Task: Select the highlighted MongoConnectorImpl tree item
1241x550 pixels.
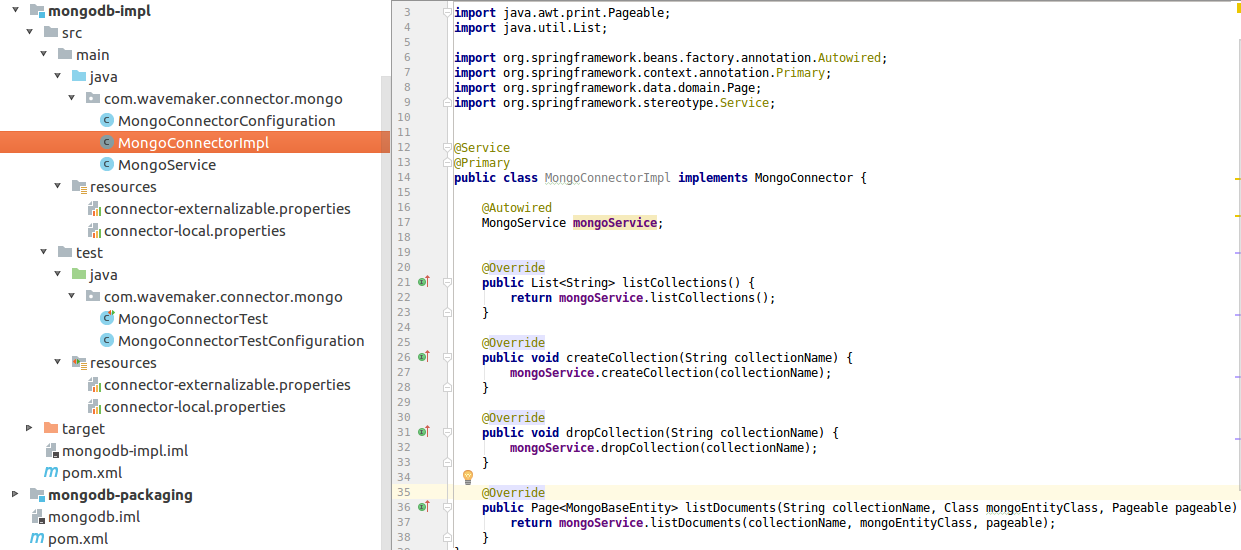Action: pyautogui.click(x=193, y=143)
